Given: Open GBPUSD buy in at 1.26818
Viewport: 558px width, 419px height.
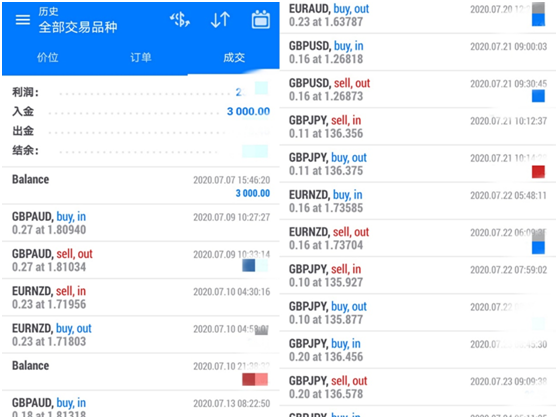Looking at the screenshot, I should 418,52.
